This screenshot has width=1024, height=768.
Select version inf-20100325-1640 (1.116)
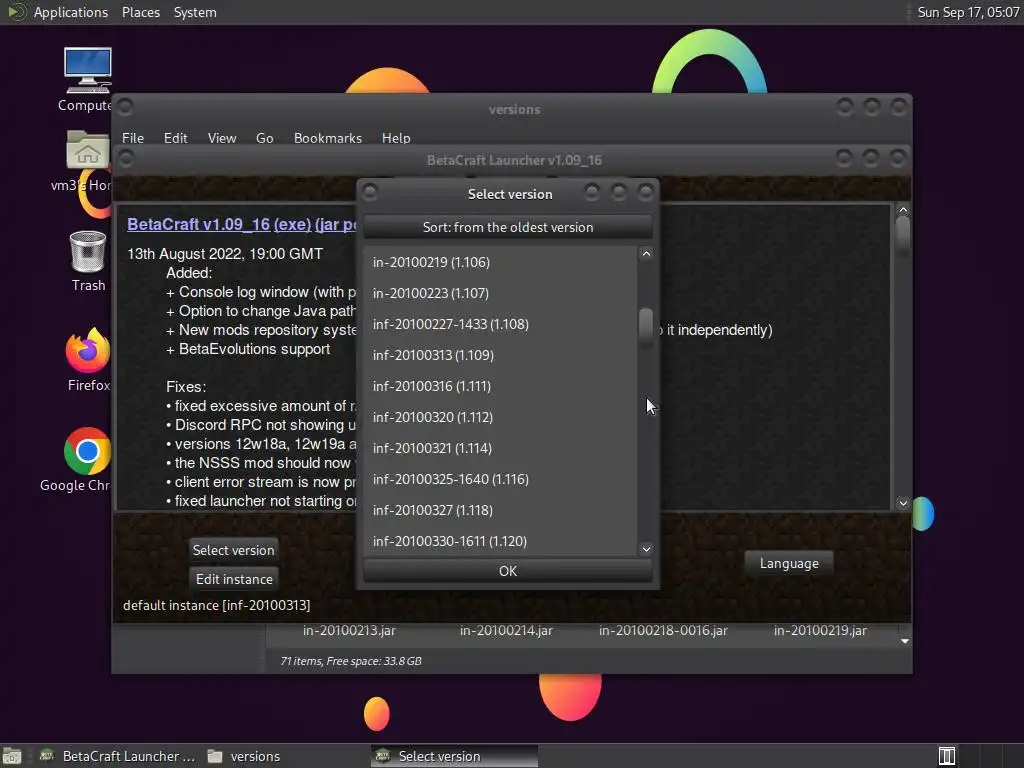click(500, 479)
